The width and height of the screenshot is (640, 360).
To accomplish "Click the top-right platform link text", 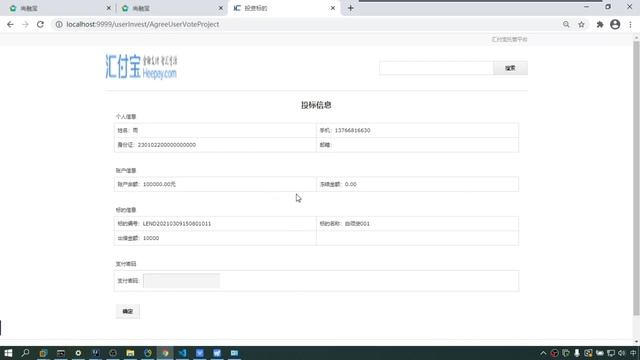I will pos(509,40).
